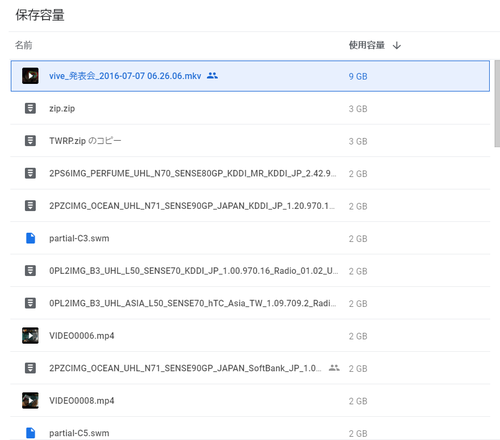The image size is (500, 440).
Task: Sort by the 使用容量 column header
Action: point(367,45)
